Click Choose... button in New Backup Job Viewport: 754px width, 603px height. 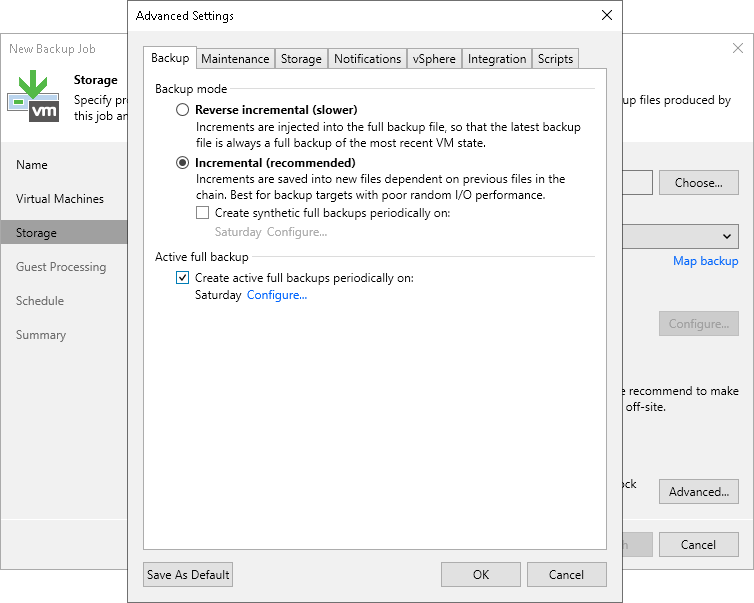pos(699,183)
